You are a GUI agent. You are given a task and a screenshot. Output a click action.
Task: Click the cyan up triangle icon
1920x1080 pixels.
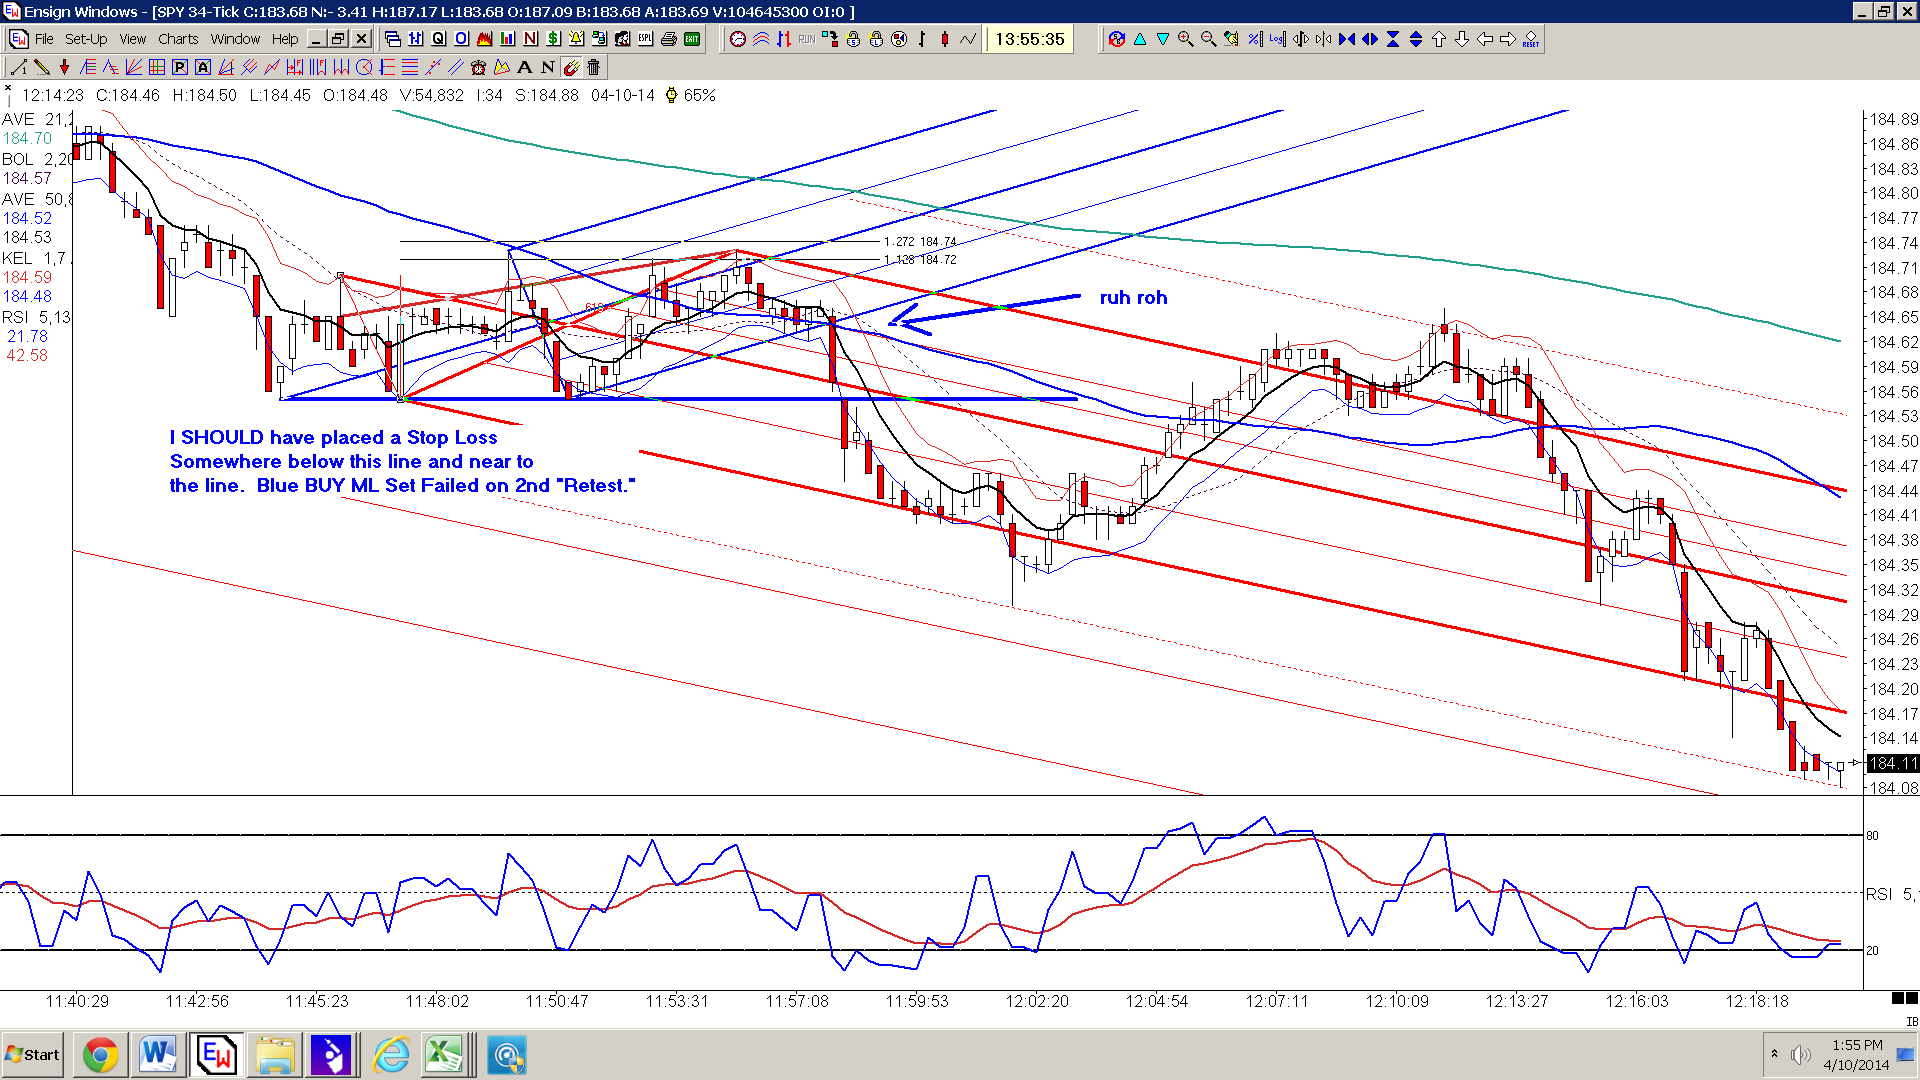pyautogui.click(x=1140, y=39)
